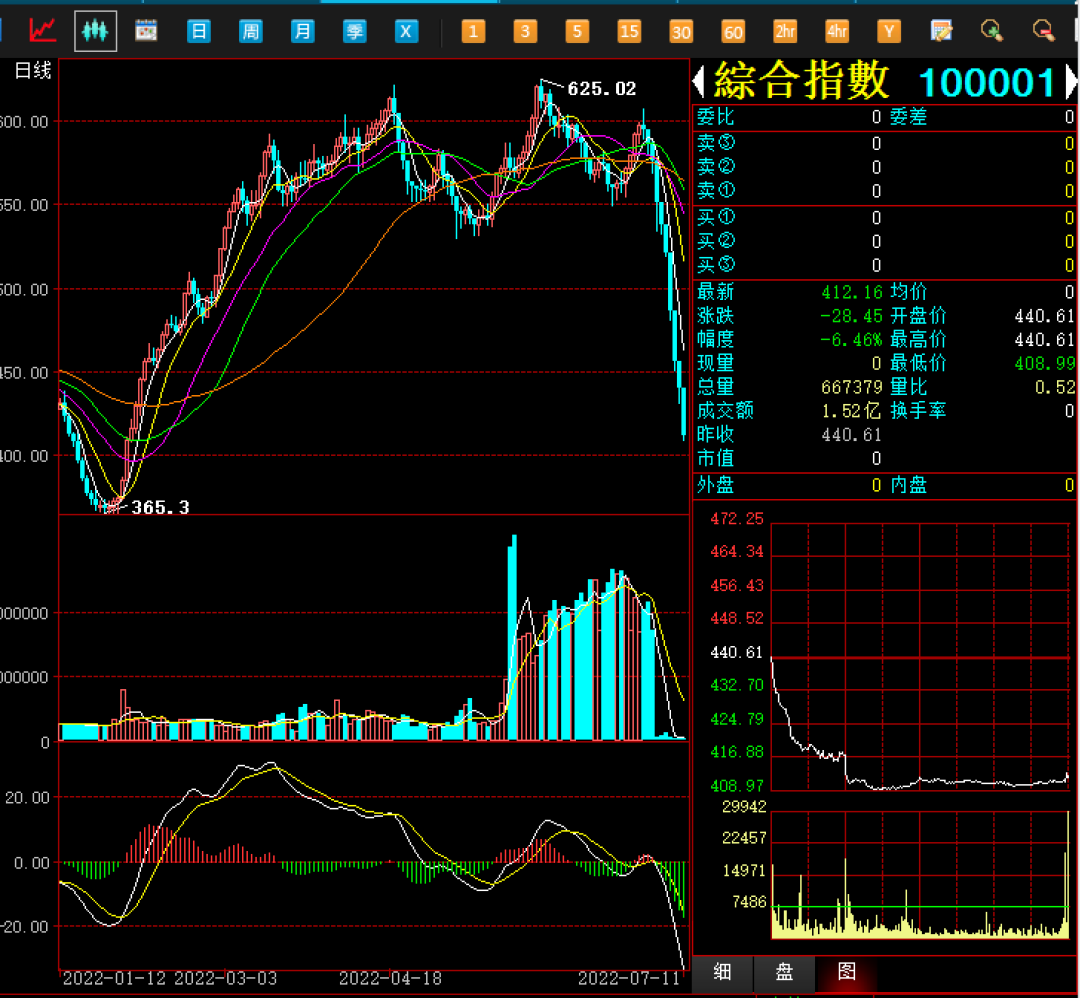Click the blue X period button
This screenshot has width=1080, height=998.
tap(406, 31)
